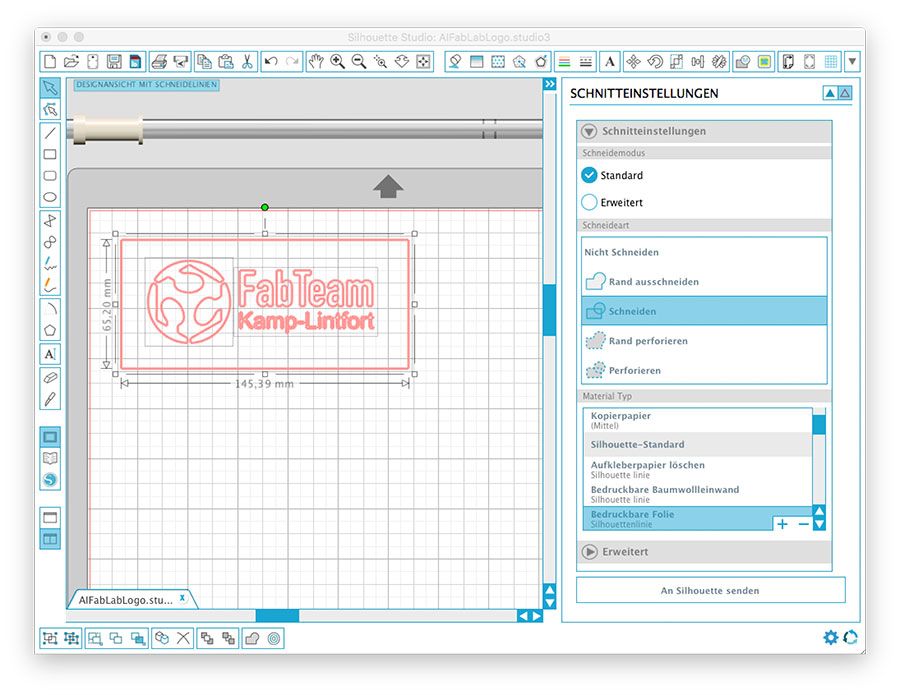Choose Nicht Schneiden cut style
The image size is (900, 695).
(704, 252)
